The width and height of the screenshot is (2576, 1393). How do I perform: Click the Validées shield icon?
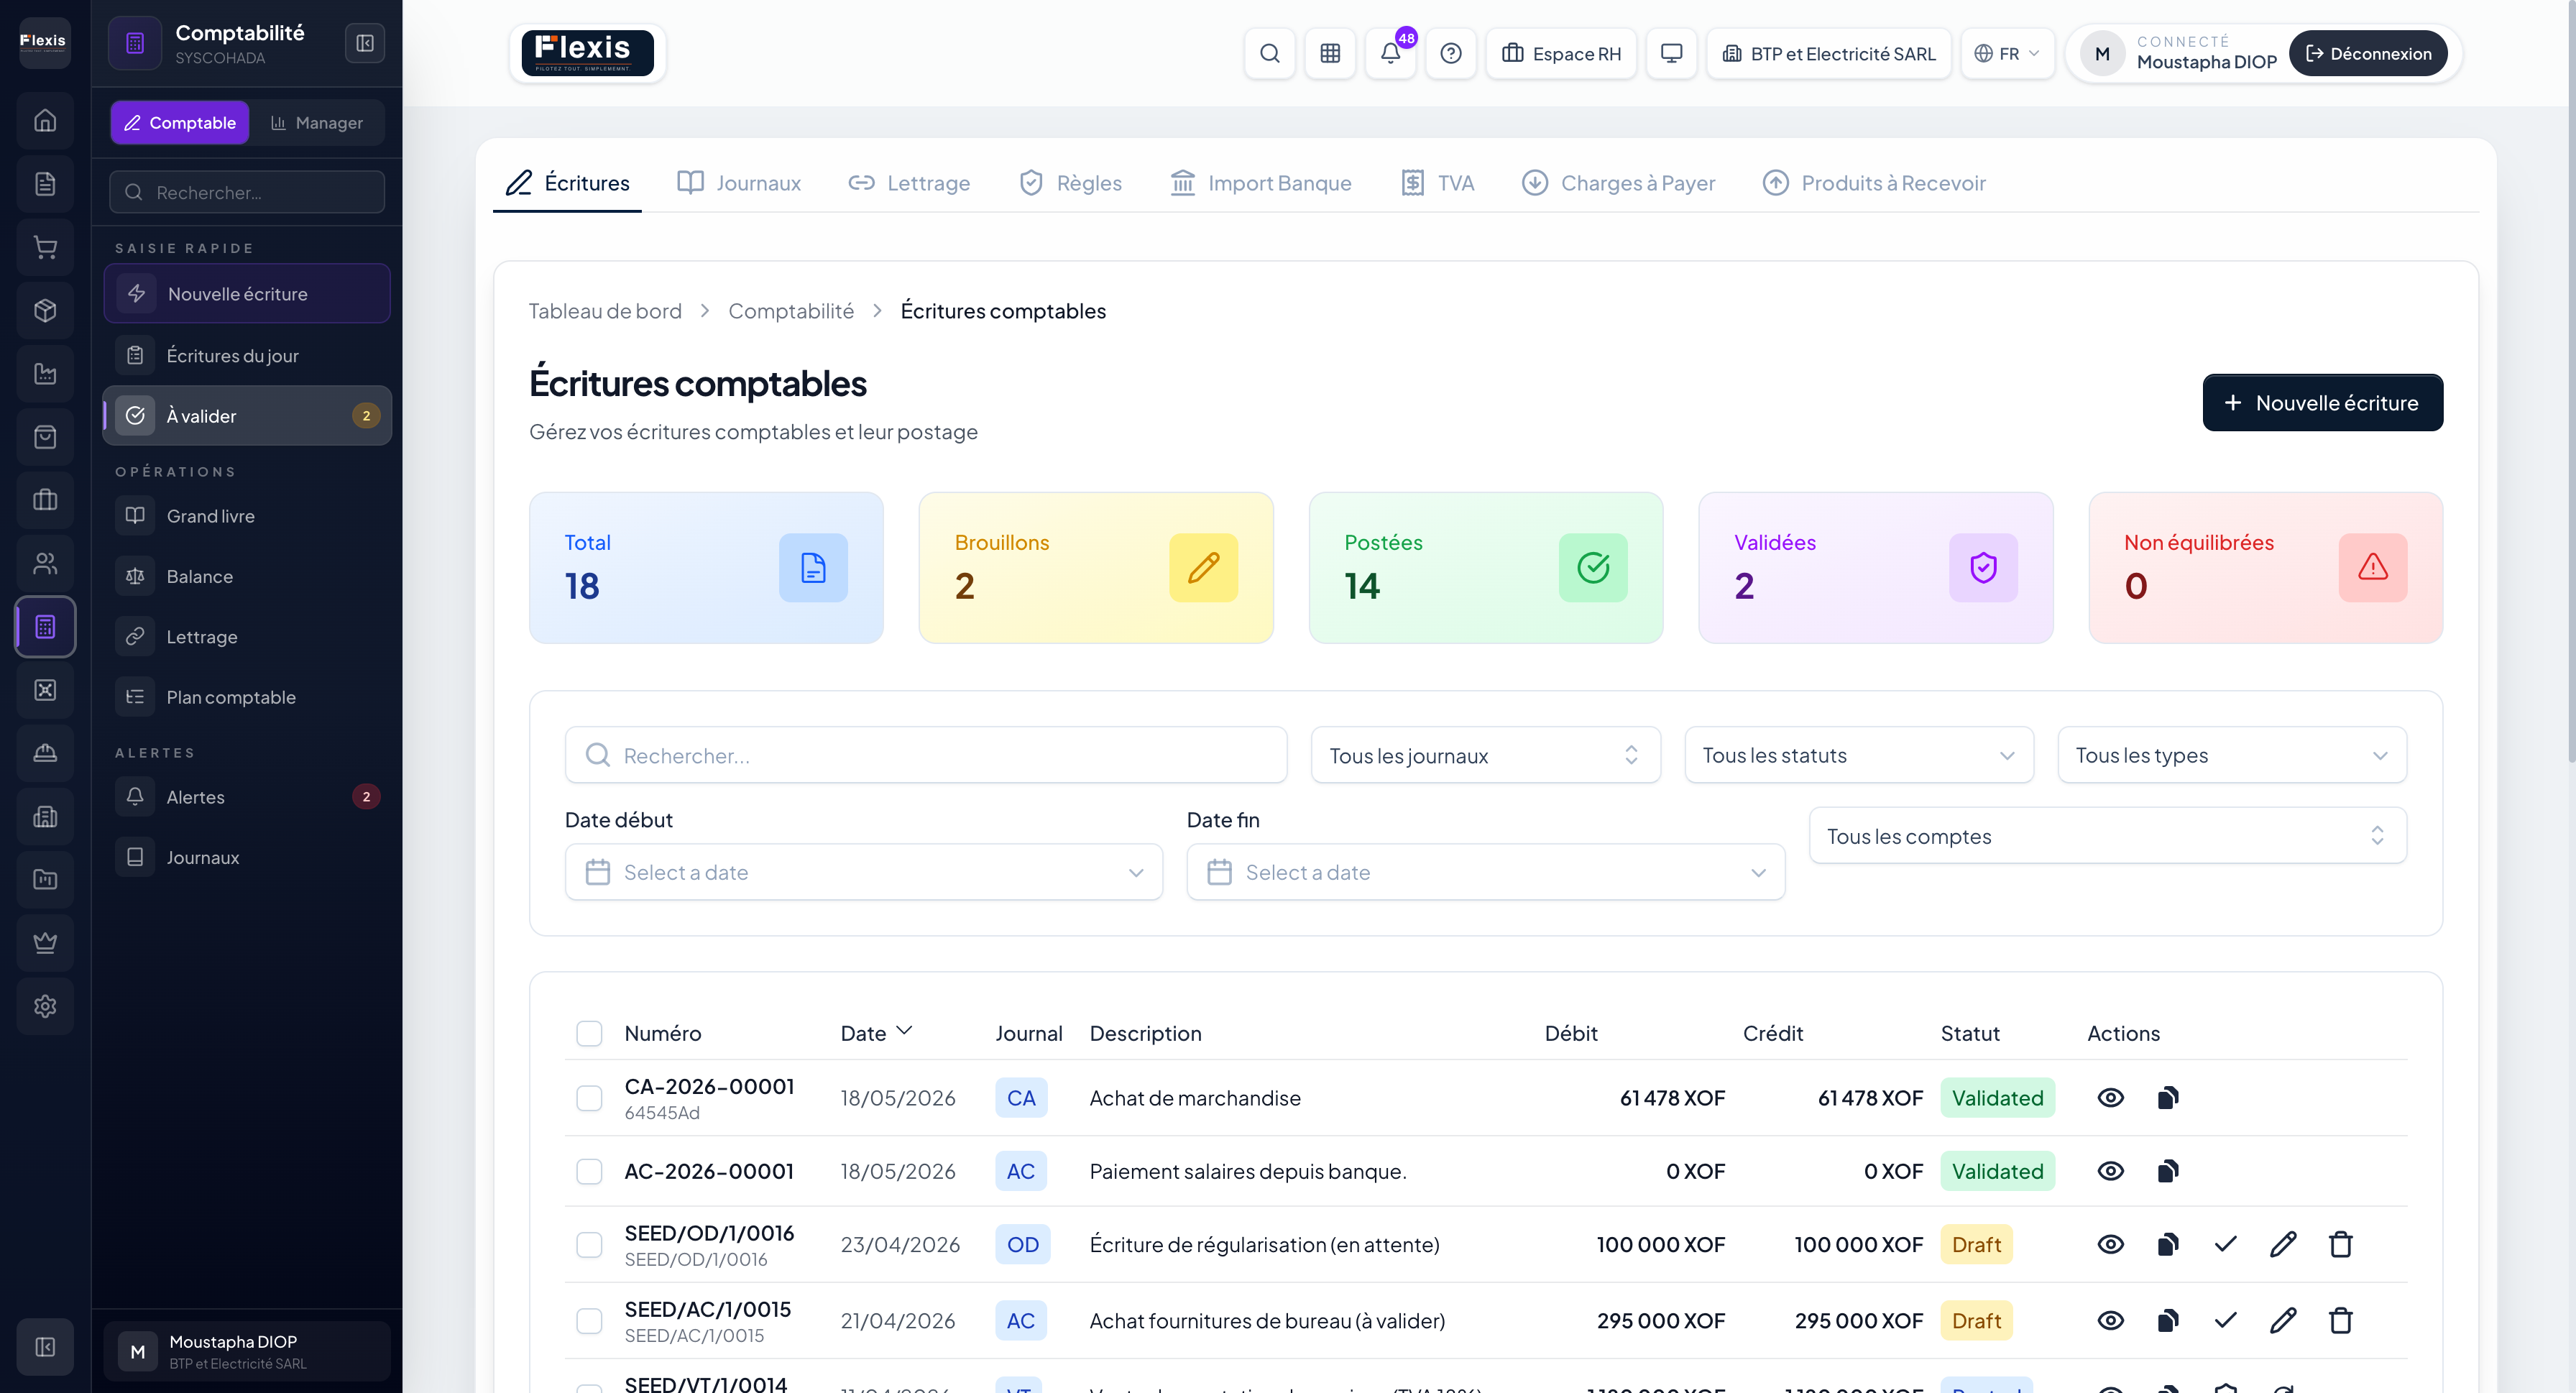pos(1983,567)
